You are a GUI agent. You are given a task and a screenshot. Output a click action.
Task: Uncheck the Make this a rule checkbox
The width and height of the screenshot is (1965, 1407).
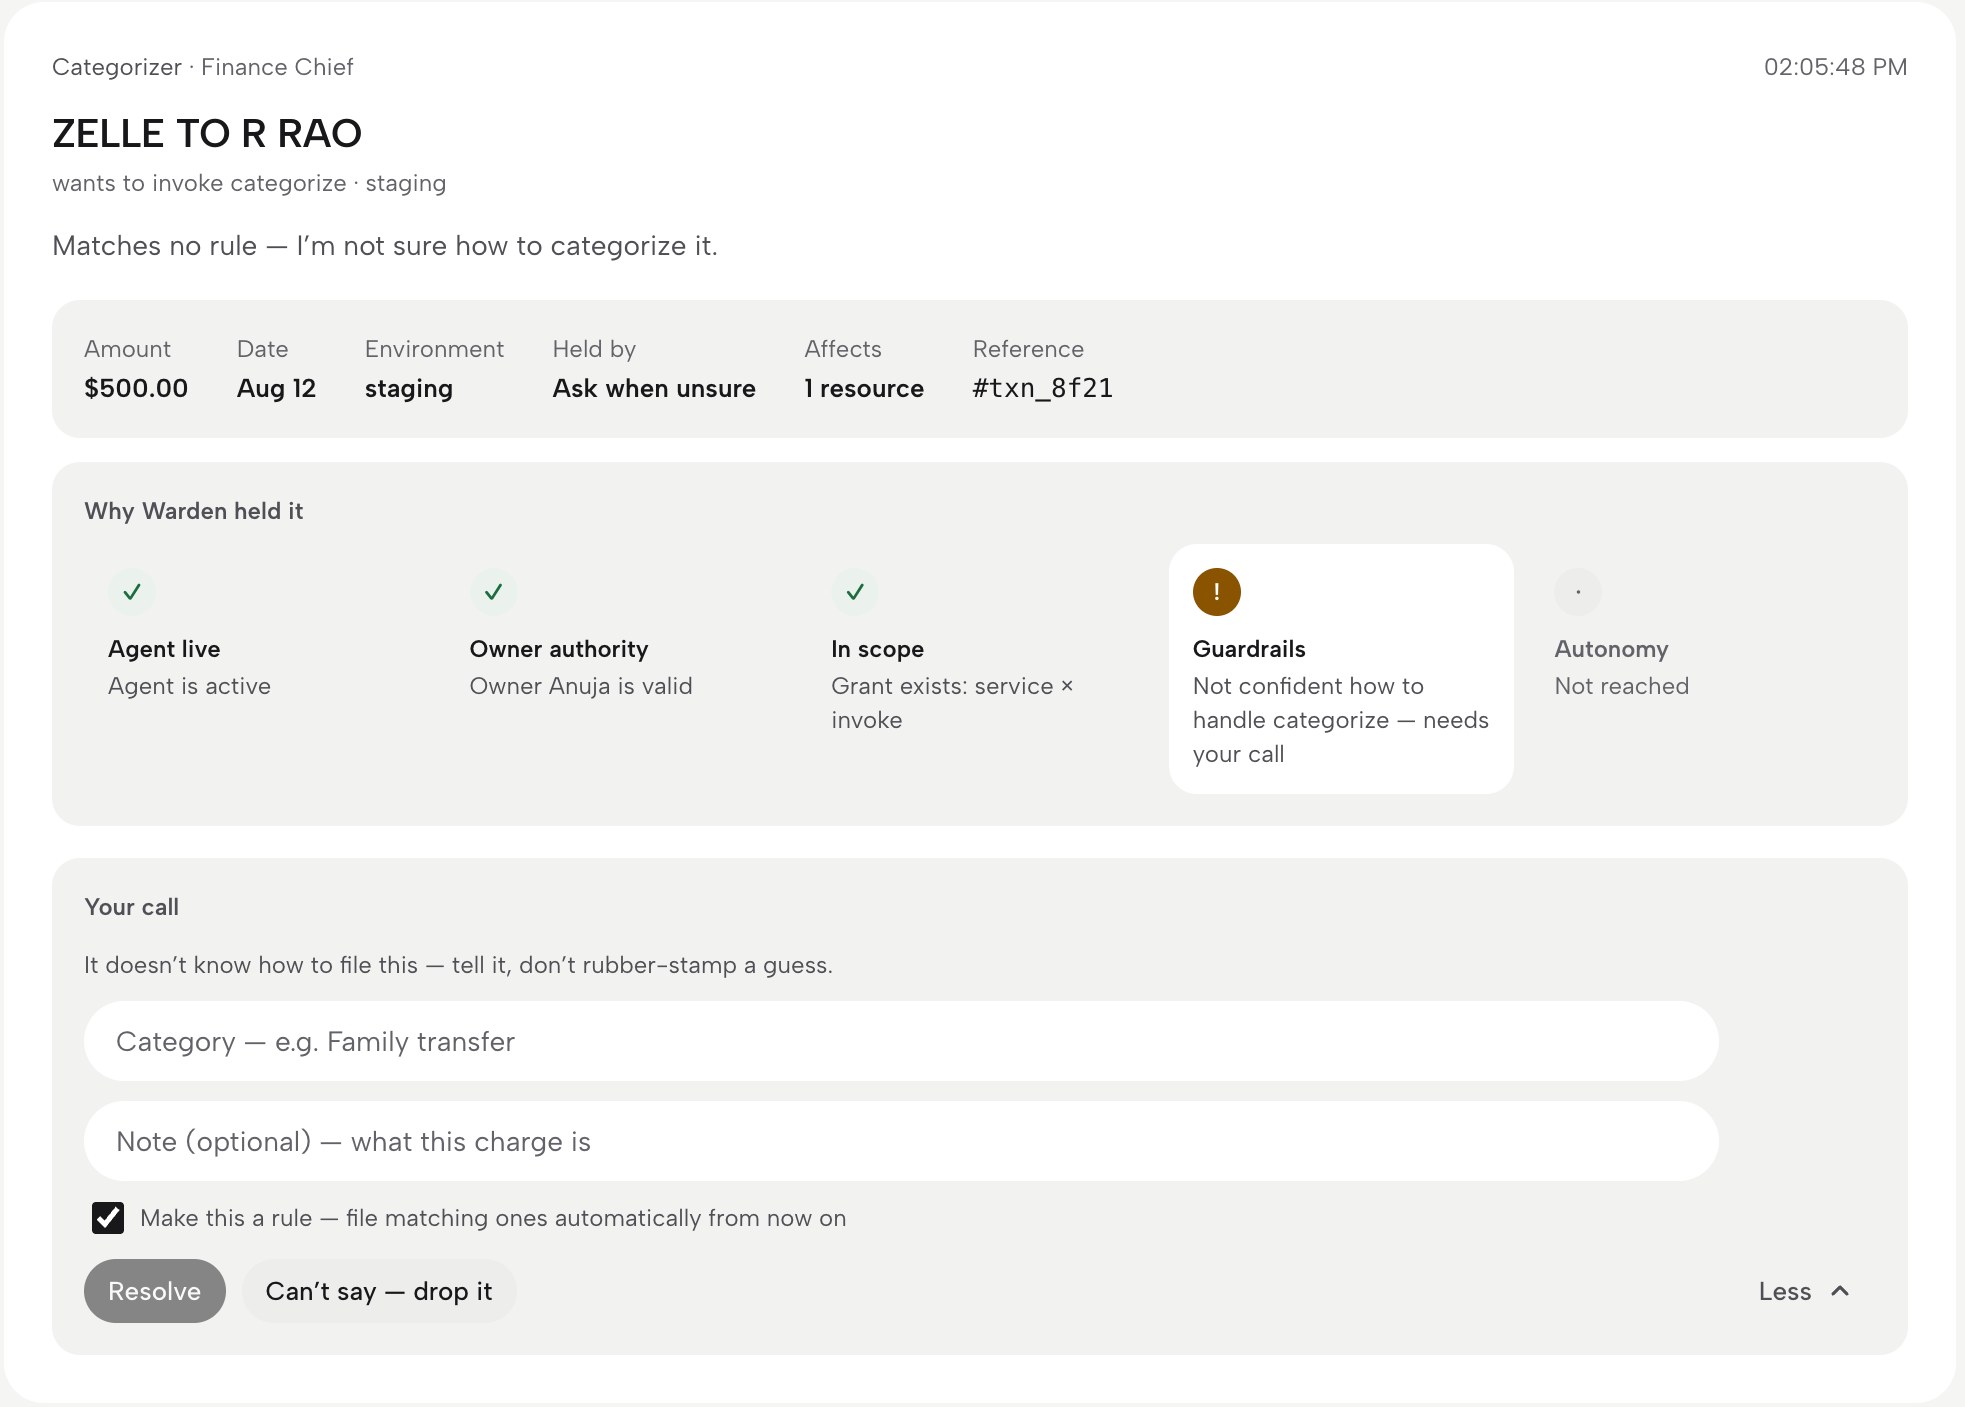pyautogui.click(x=108, y=1218)
